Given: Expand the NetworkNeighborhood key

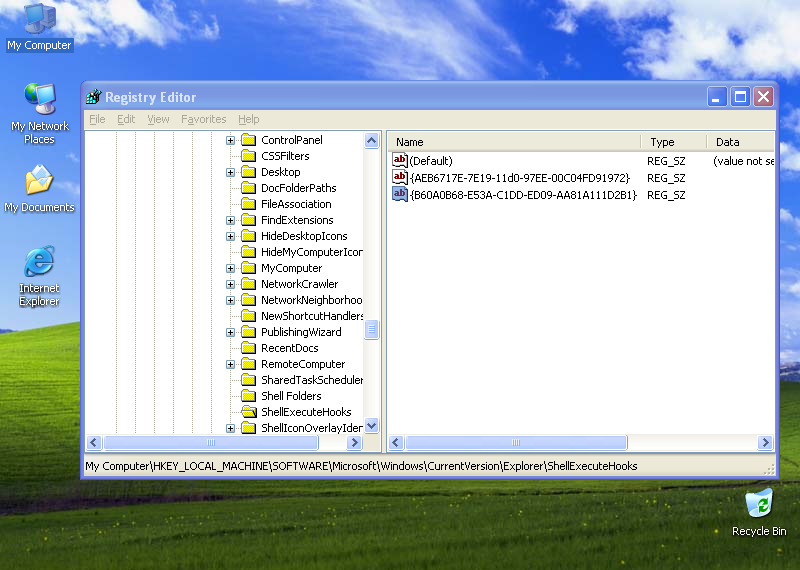Looking at the screenshot, I should (x=231, y=300).
